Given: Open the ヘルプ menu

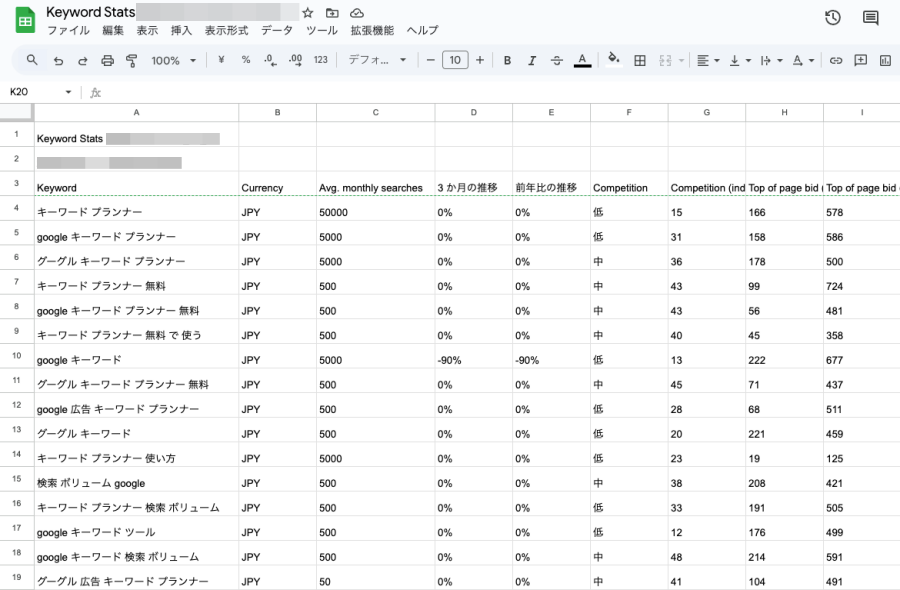Looking at the screenshot, I should (x=422, y=30).
